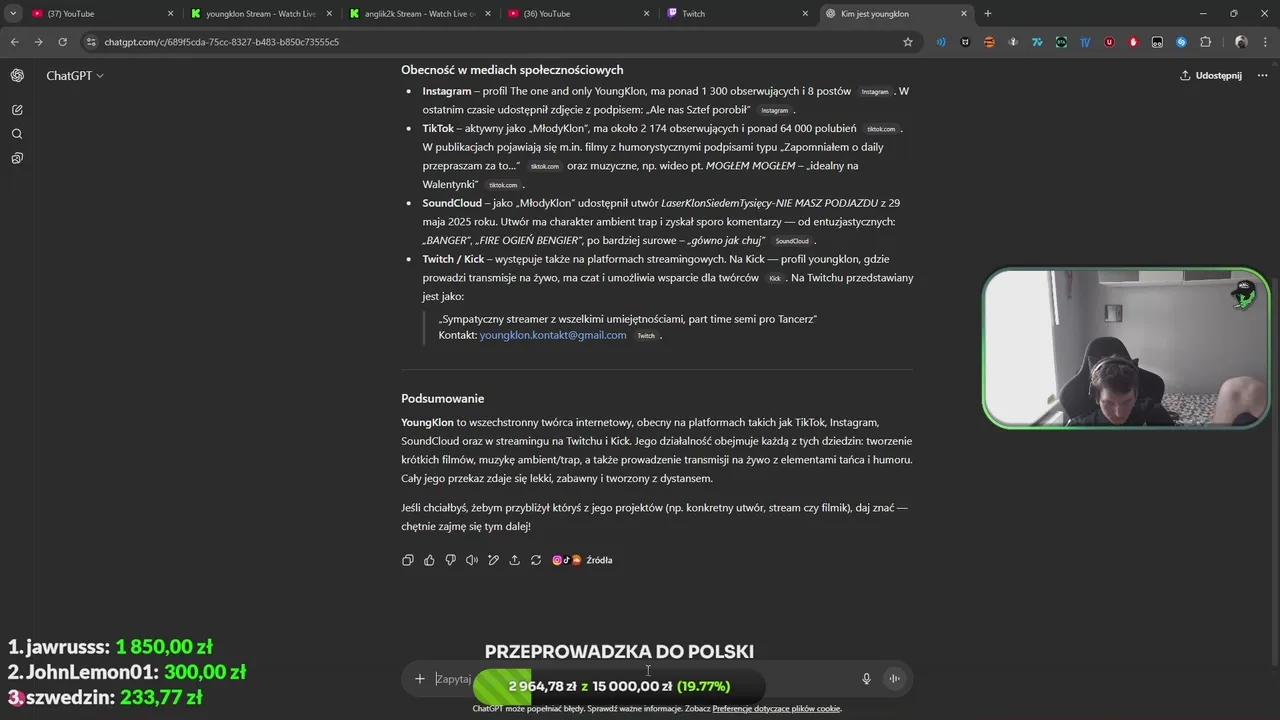1280x720 pixels.
Task: Open the SoundCloud source chip
Action: point(792,241)
